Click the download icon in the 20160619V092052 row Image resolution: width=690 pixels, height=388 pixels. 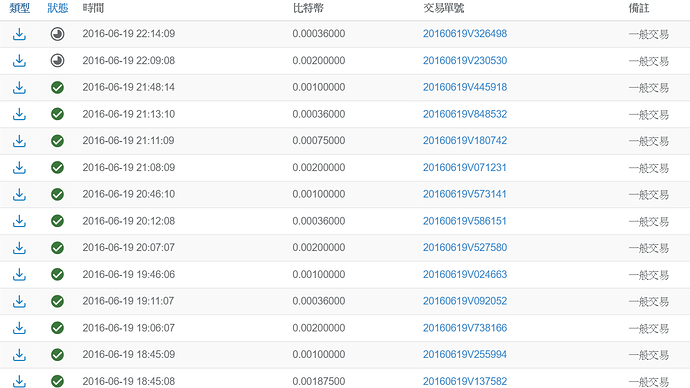(19, 301)
